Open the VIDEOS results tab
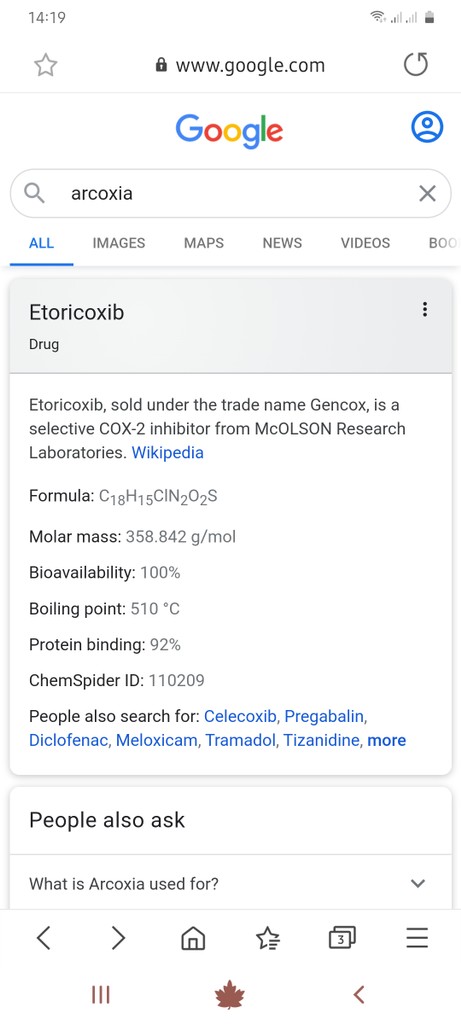The image size is (461, 1024). [x=365, y=243]
